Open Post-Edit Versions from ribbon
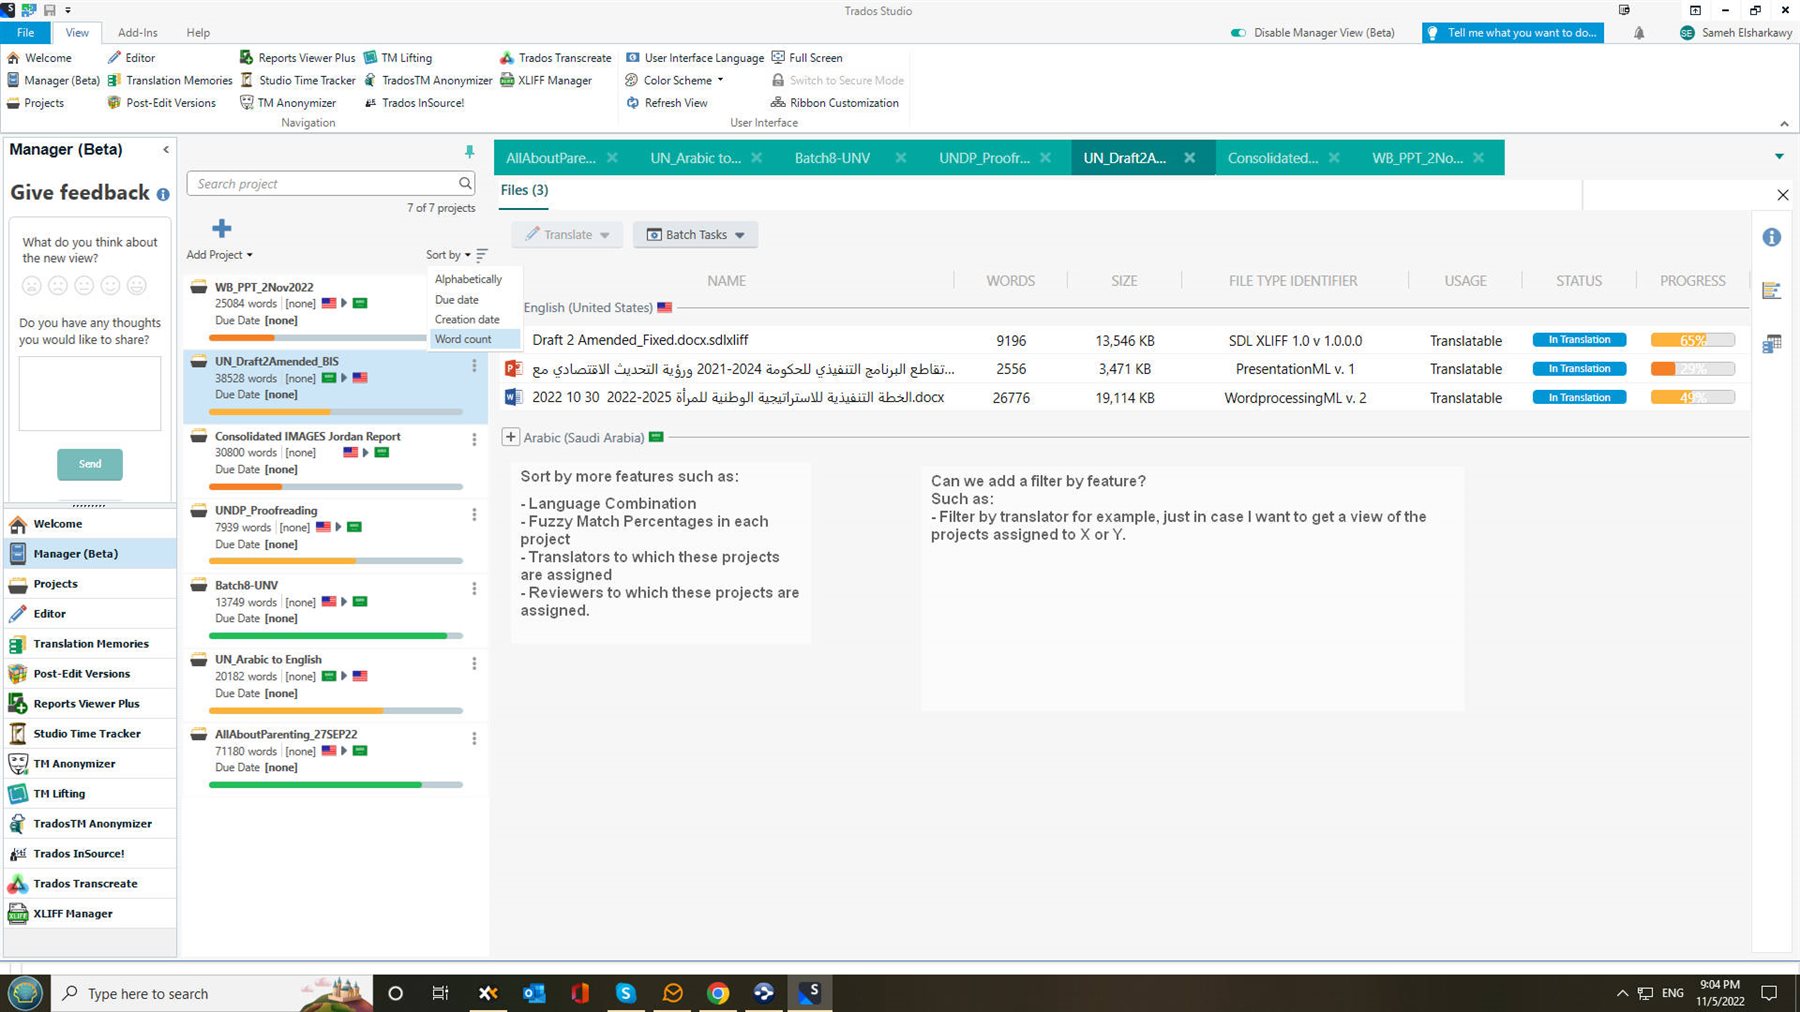 (x=162, y=102)
